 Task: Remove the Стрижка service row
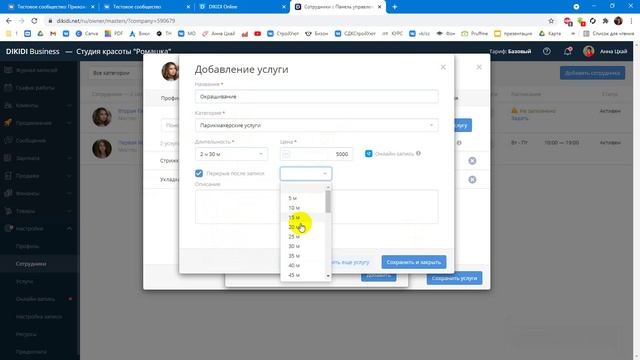point(472,161)
